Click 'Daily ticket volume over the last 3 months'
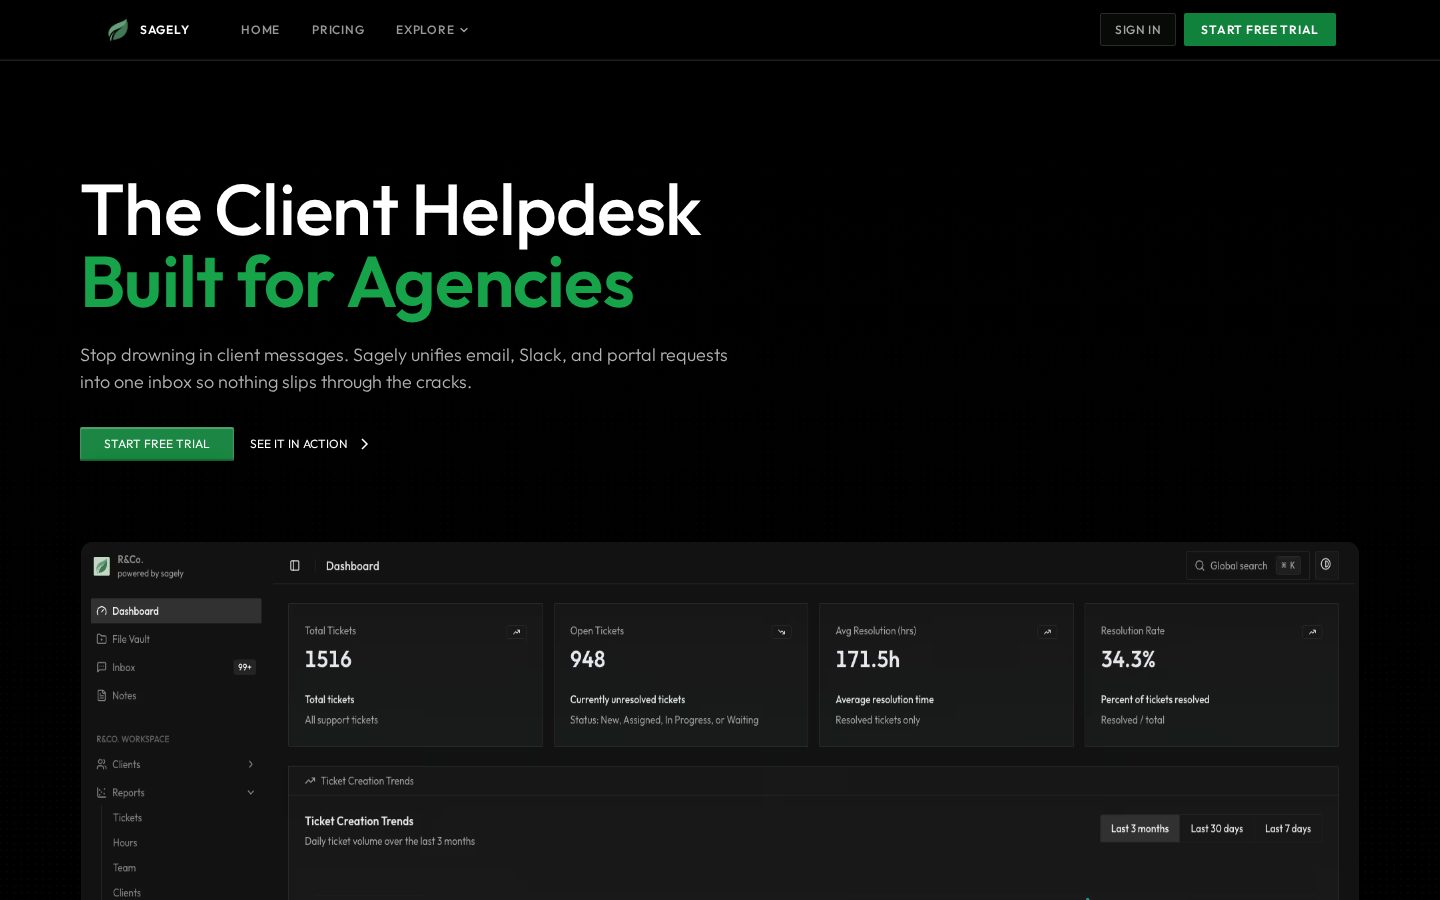Image resolution: width=1440 pixels, height=900 pixels. click(390, 842)
